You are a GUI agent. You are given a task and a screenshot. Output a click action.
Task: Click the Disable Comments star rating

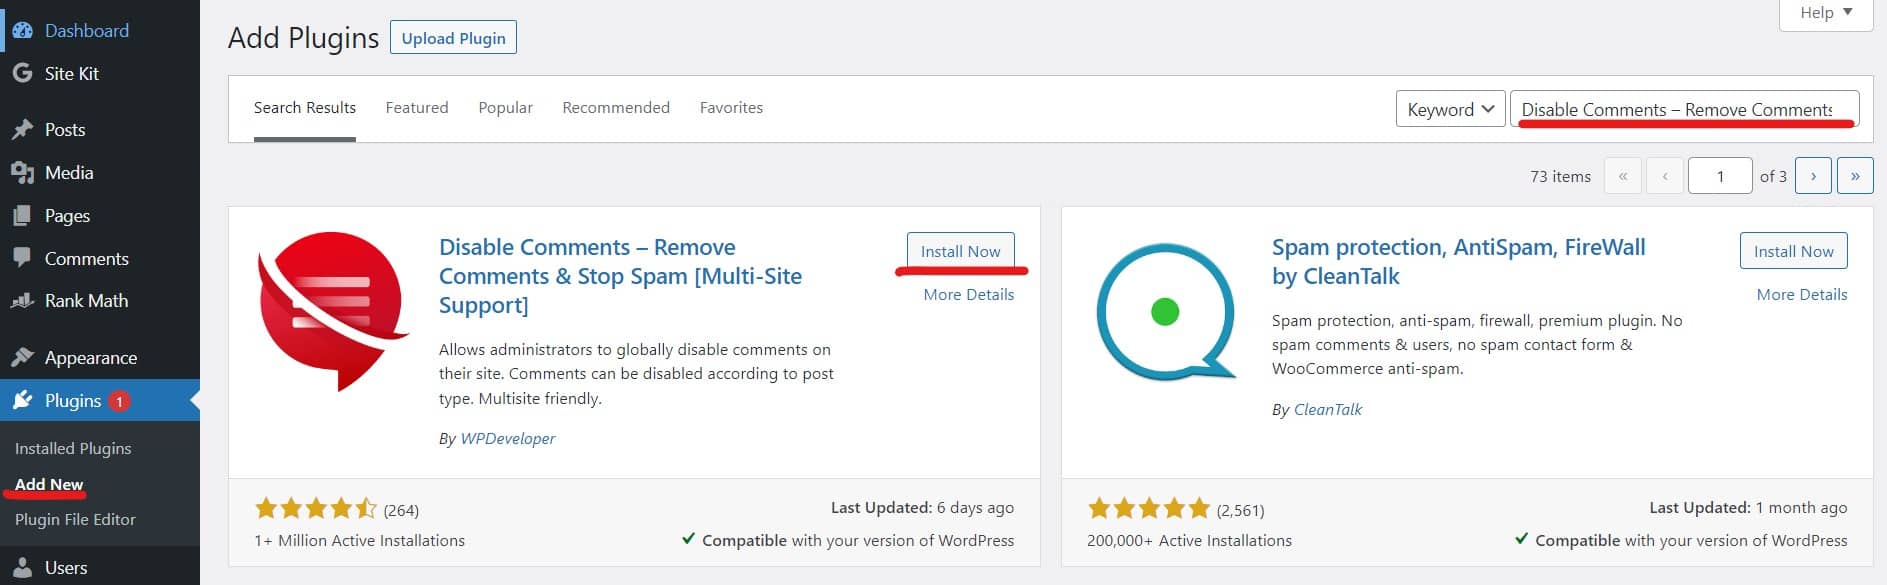click(316, 509)
